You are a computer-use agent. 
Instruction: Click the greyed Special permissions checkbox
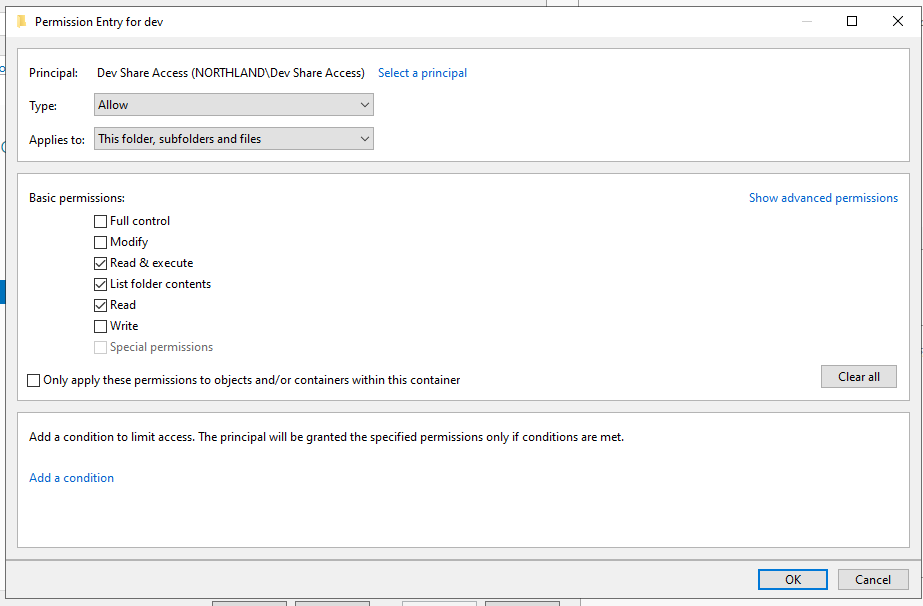point(100,347)
